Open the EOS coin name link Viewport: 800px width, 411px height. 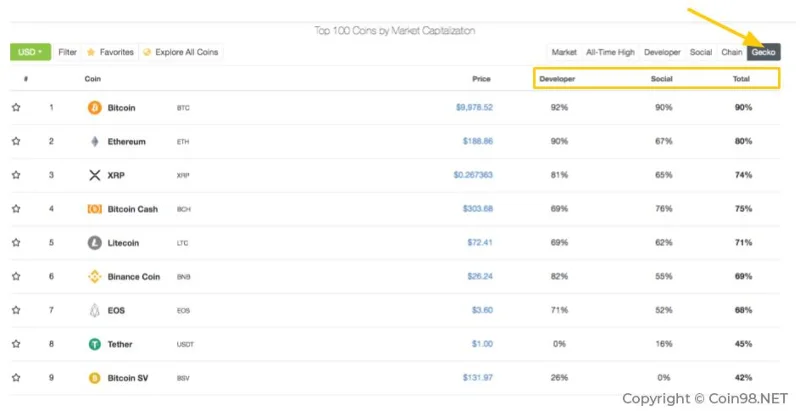point(116,310)
